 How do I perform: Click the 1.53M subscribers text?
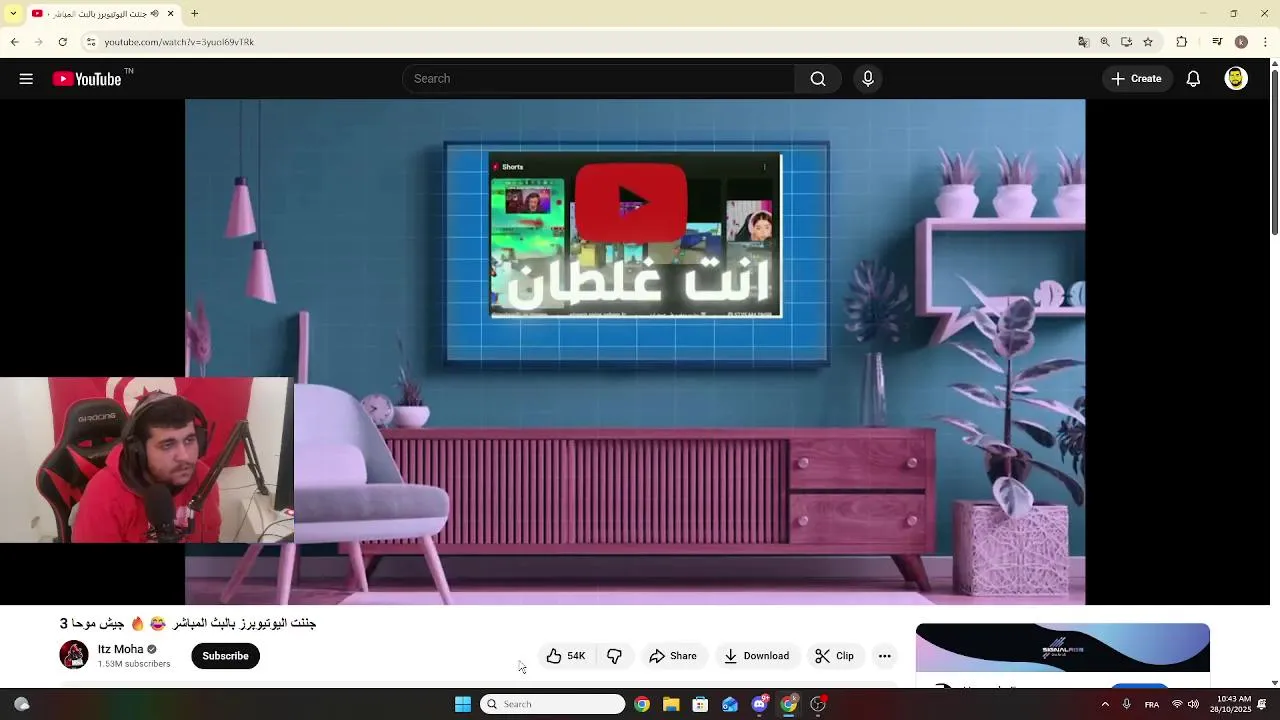tap(134, 664)
